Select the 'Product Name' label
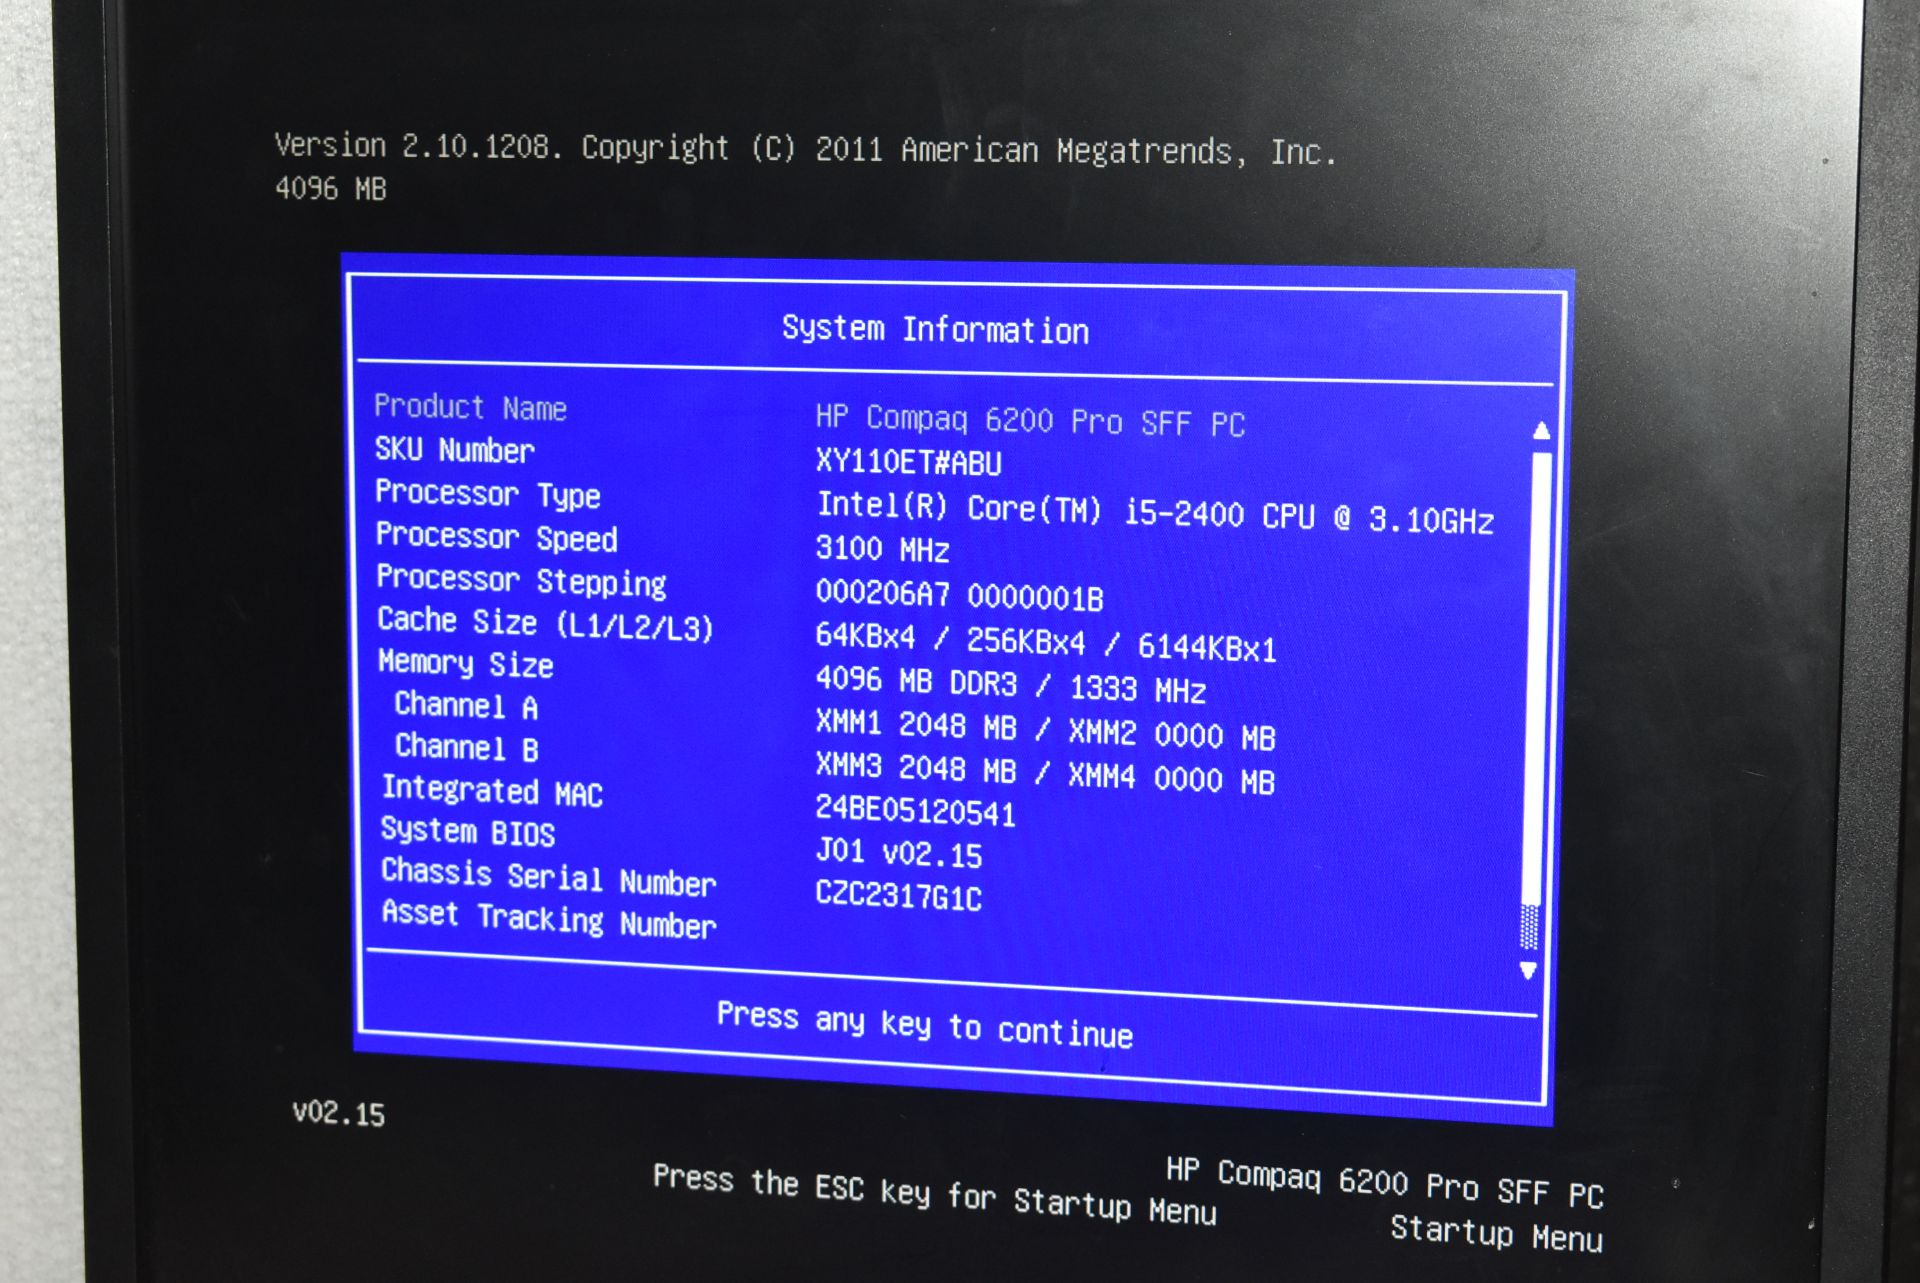 coord(470,407)
